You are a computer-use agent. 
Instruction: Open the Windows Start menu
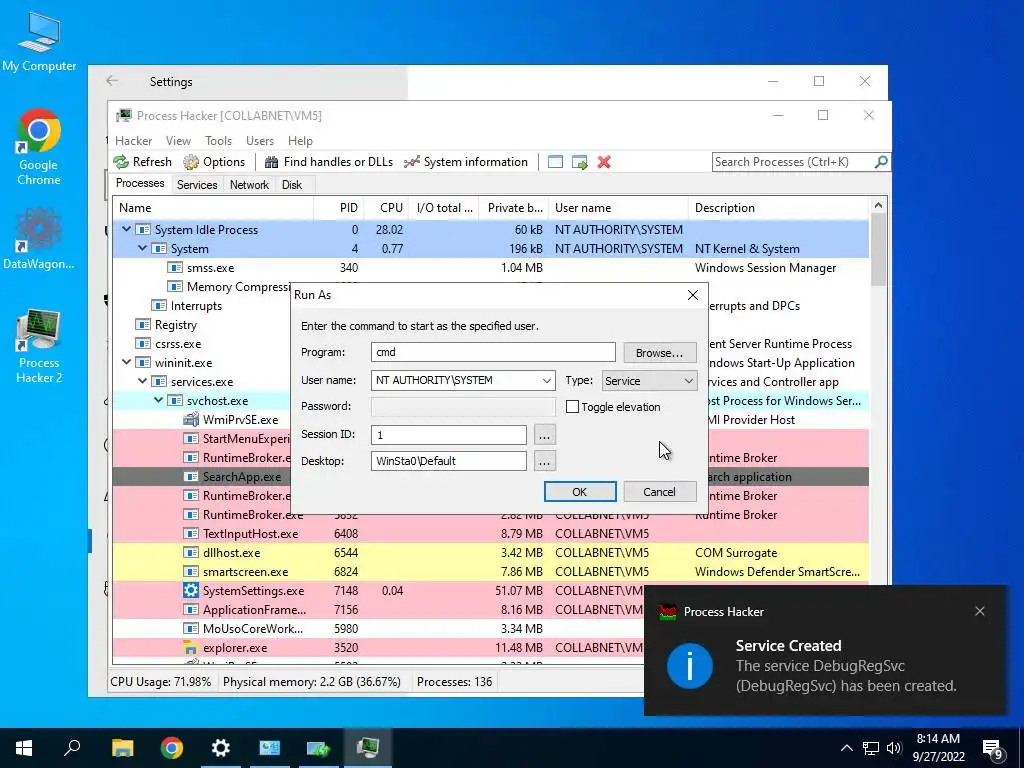pos(24,748)
